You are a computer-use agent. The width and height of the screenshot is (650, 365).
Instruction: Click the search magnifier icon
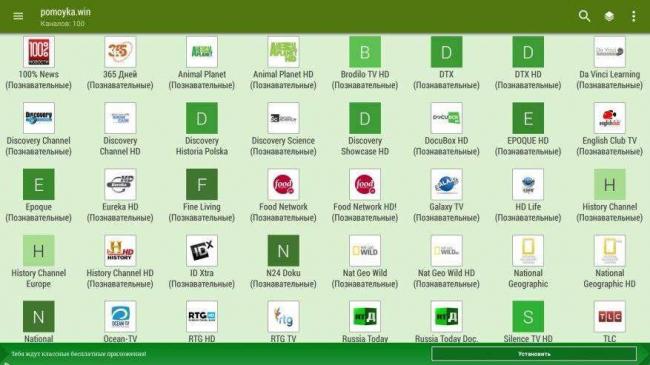point(584,16)
